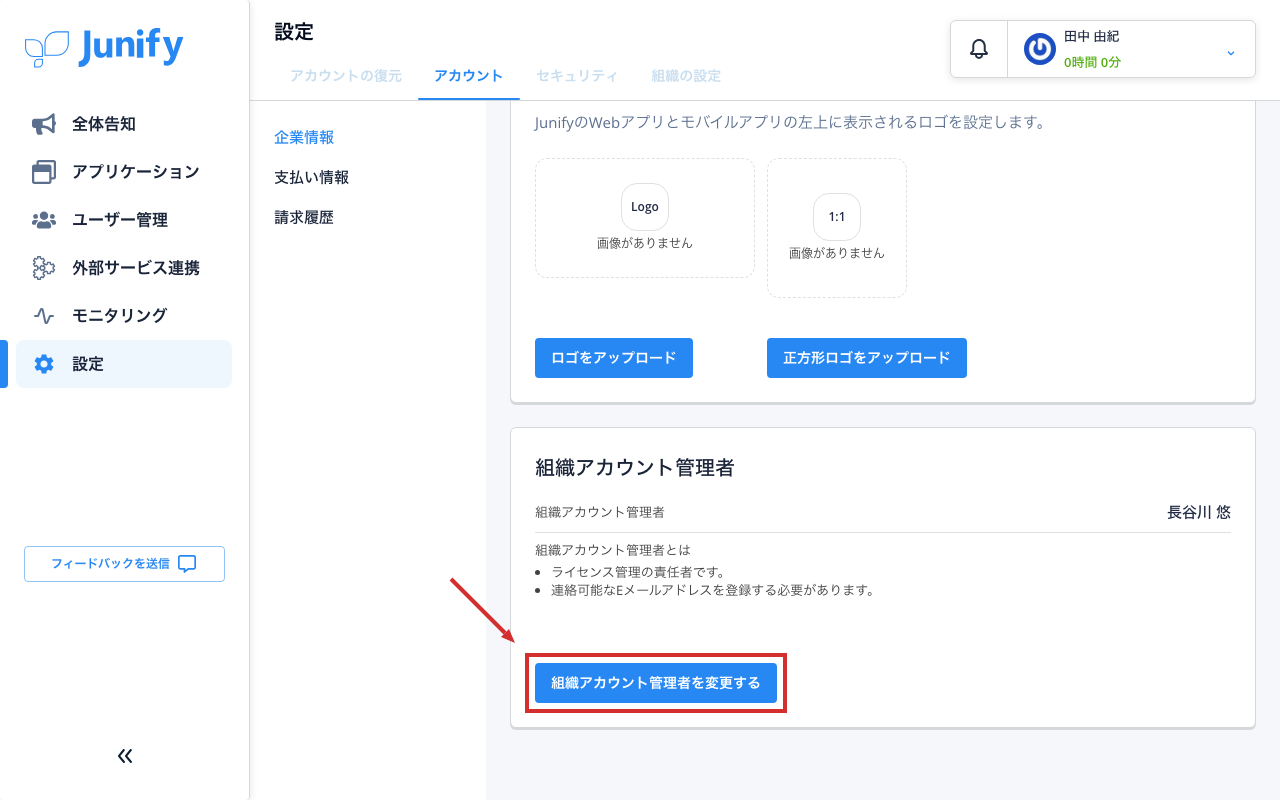Click the 組織アカウント管理者とは text
Screen dimensions: 1280x800
coord(613,550)
